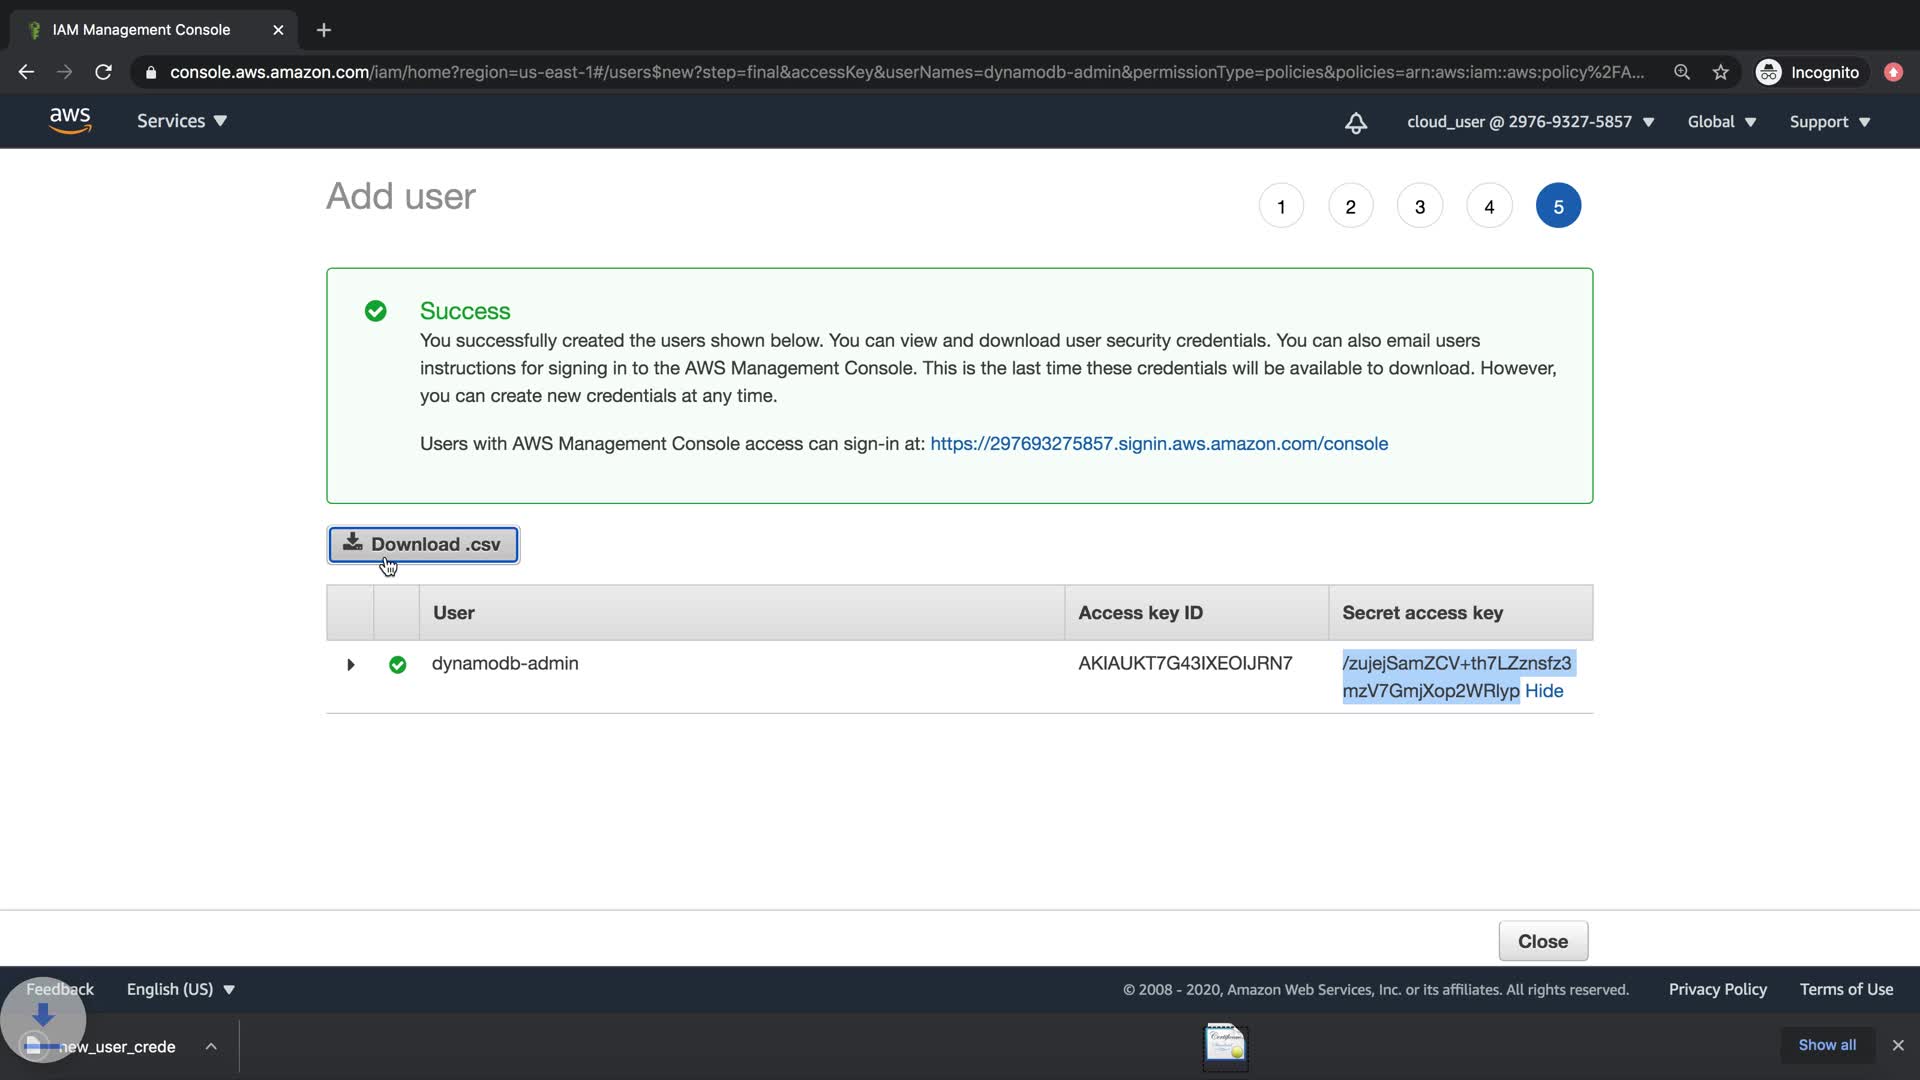The image size is (1920, 1080).
Task: Open the cloud_user account dropdown
Action: click(x=1530, y=122)
